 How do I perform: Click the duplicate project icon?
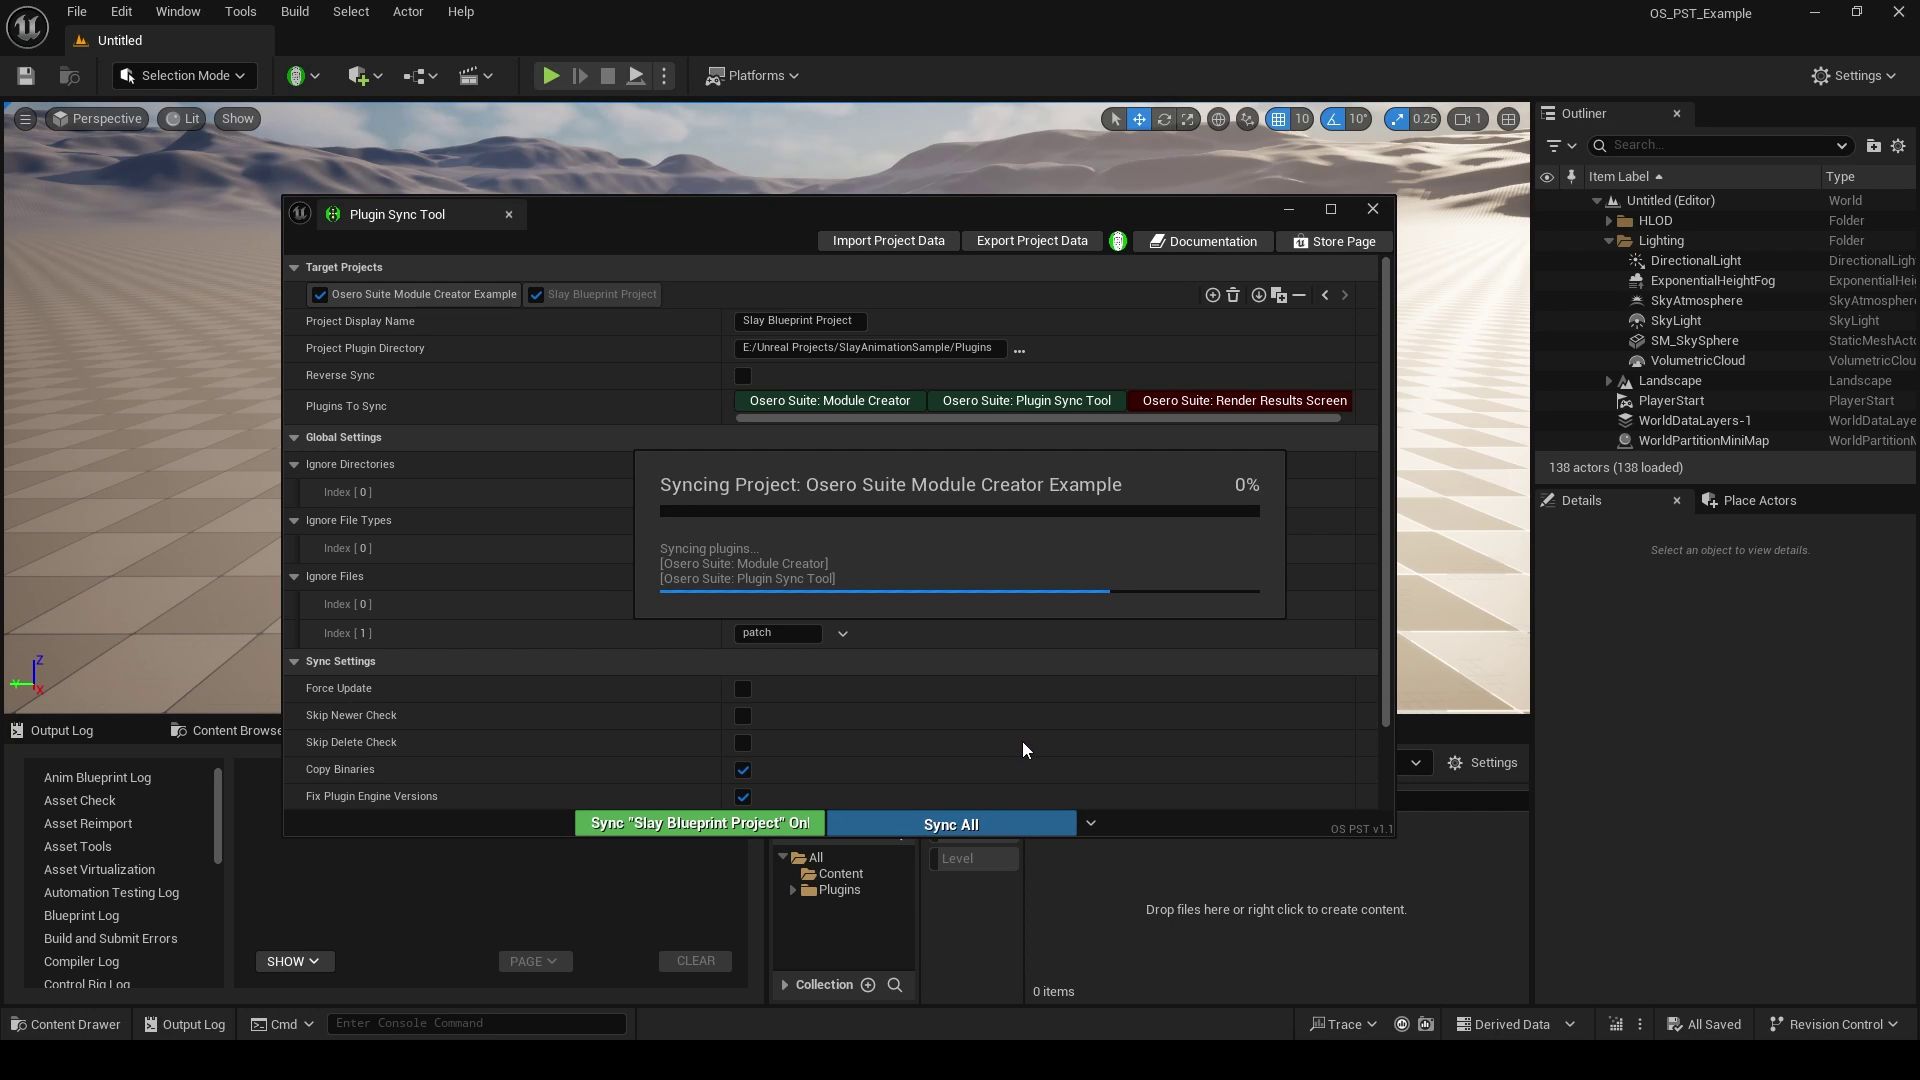coord(1279,295)
